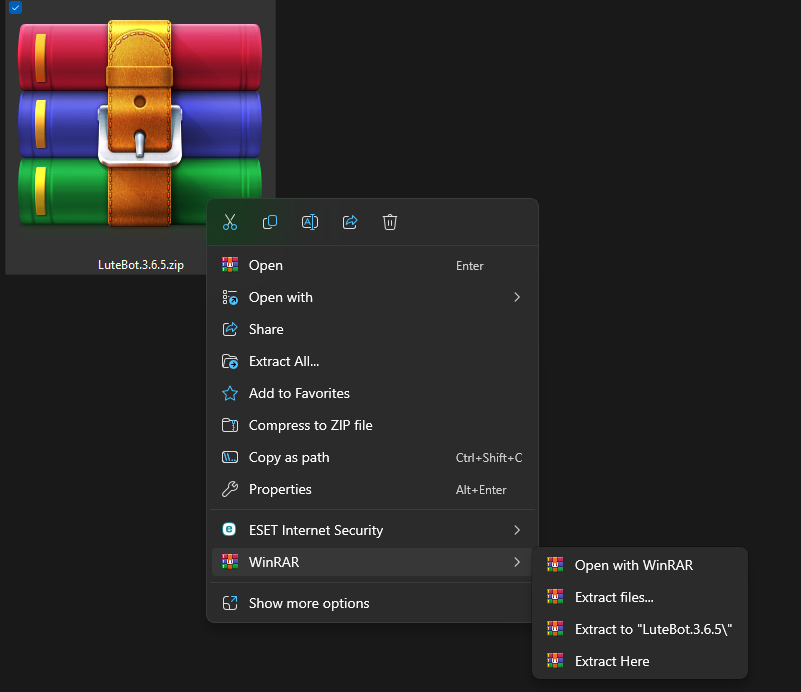Image resolution: width=801 pixels, height=692 pixels.
Task: Select the LuteBot.3.6.5.zip archive thumbnail
Action: tap(140, 124)
